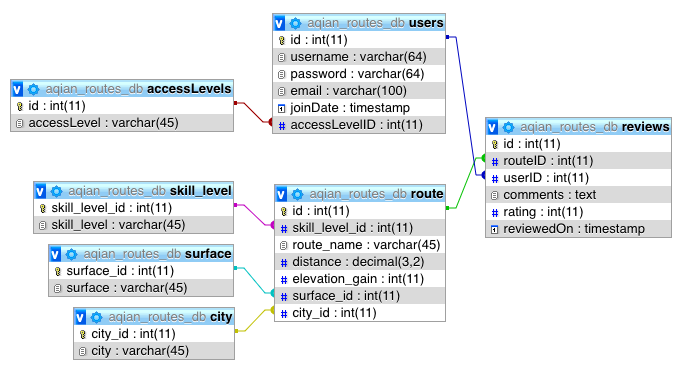This screenshot has height=377, width=696.
Task: Click the key icon of route id
Action: coord(284,211)
